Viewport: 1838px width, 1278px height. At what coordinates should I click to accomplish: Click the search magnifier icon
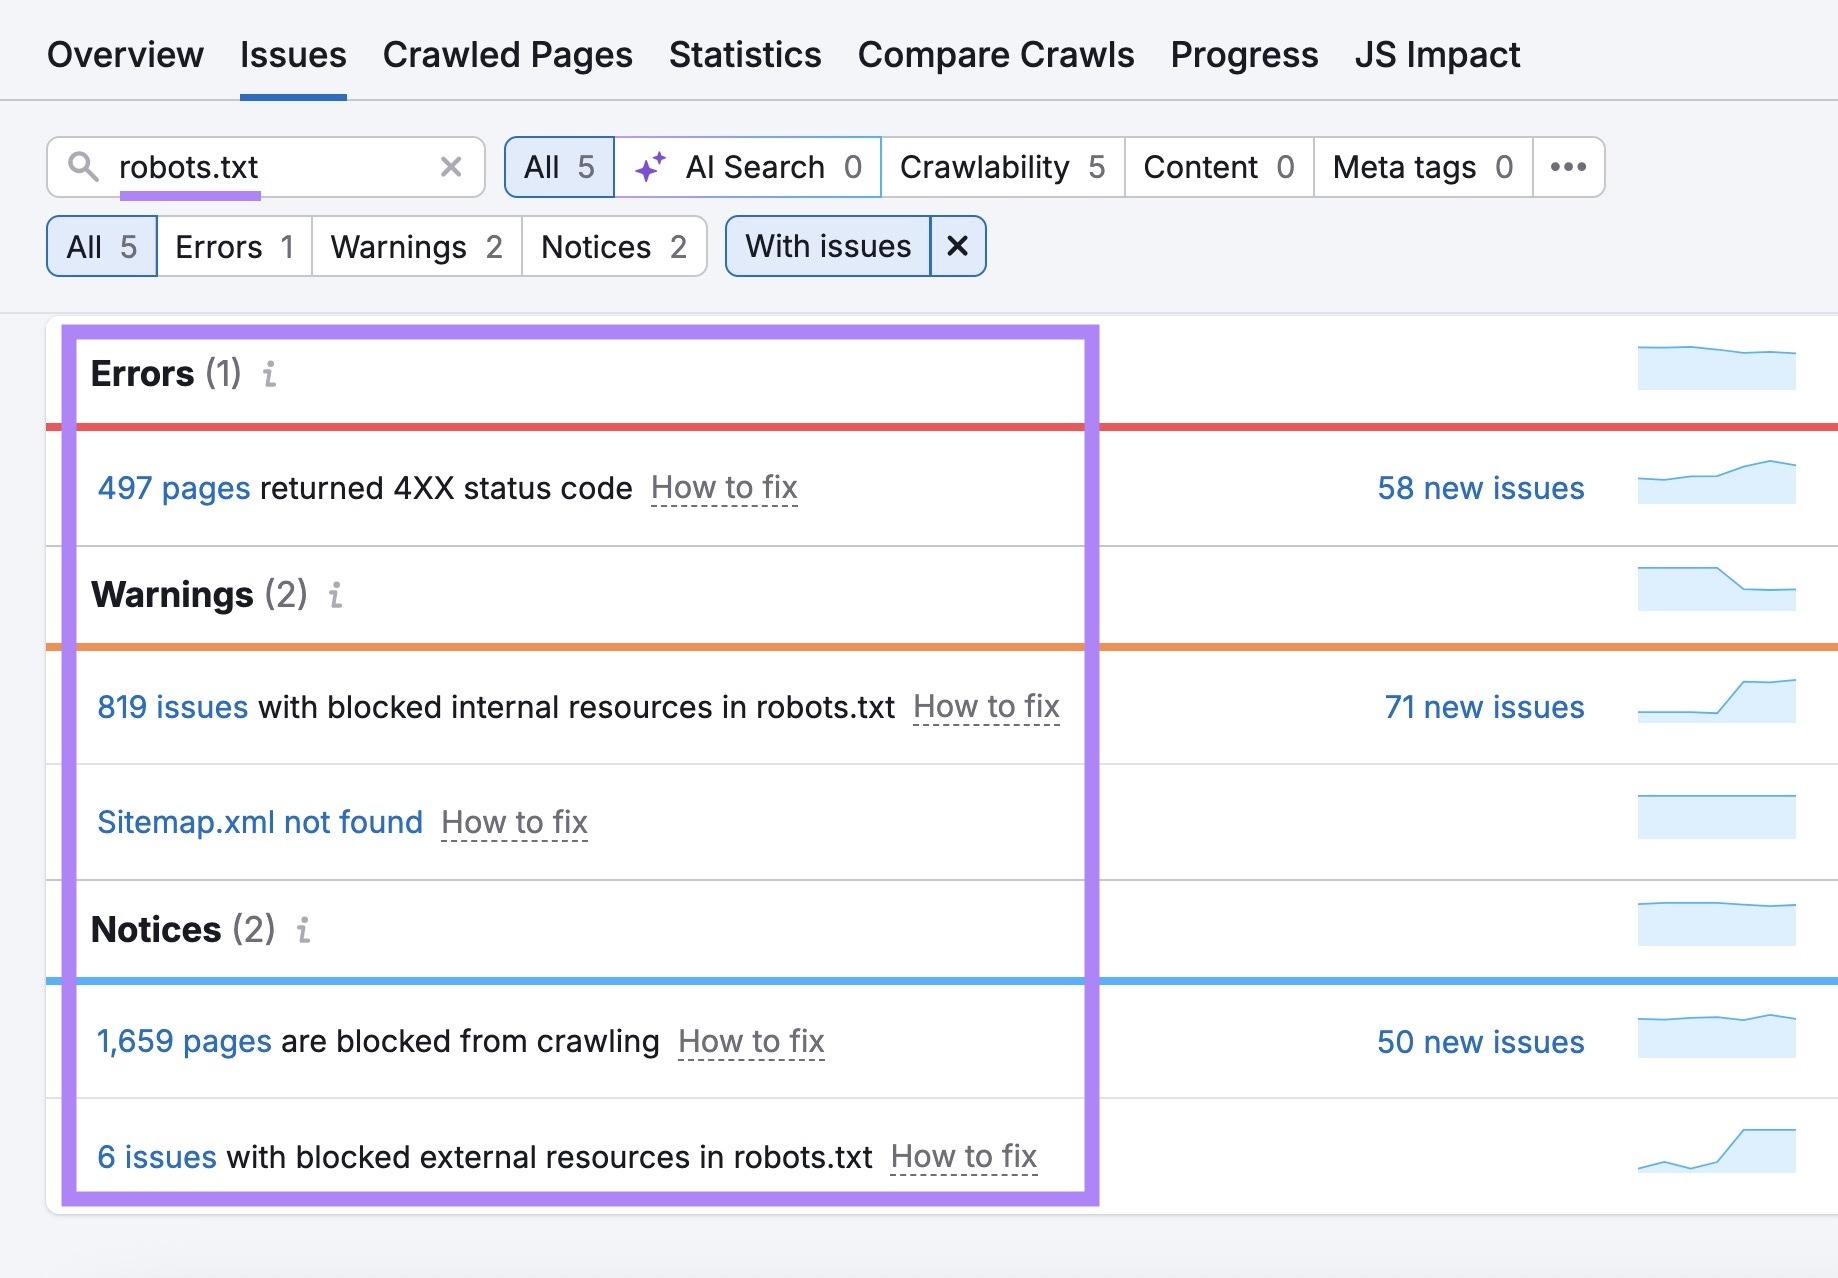coord(84,167)
